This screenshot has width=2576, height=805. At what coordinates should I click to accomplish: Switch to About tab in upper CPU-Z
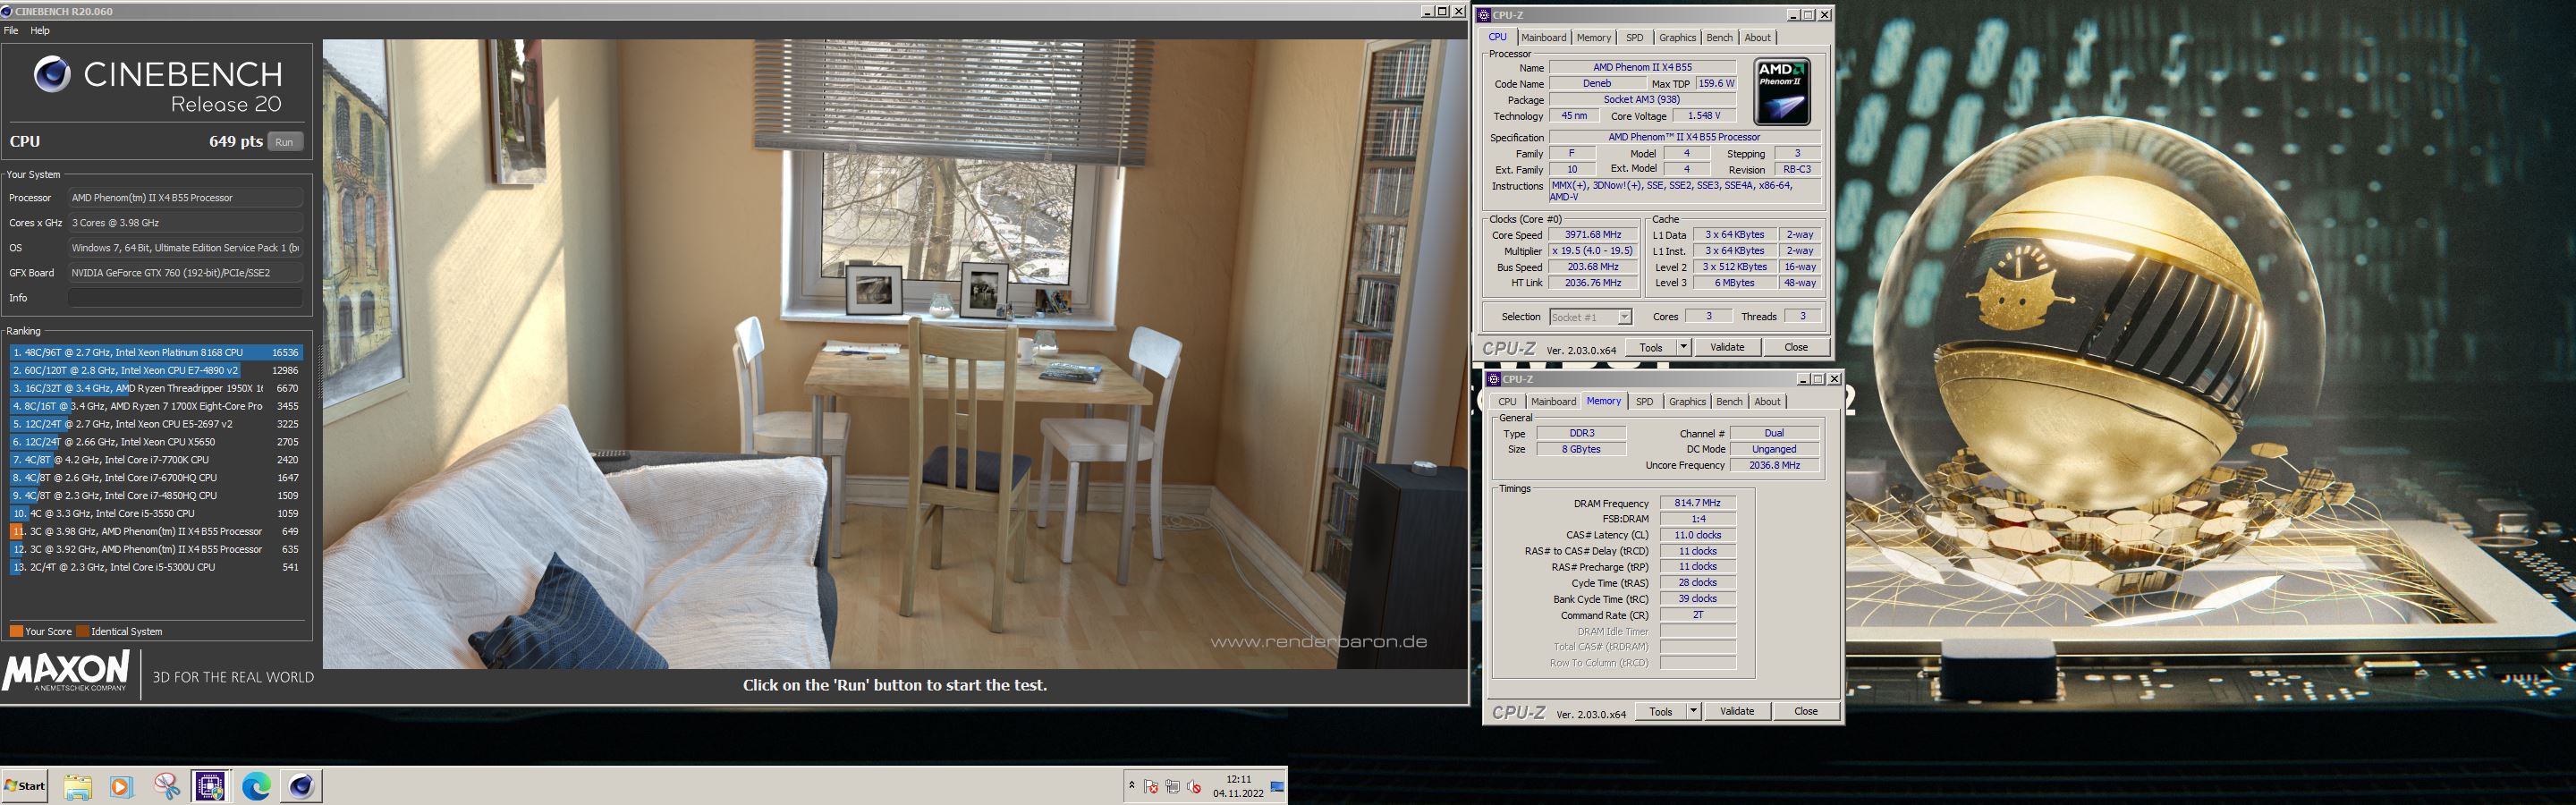point(1758,38)
